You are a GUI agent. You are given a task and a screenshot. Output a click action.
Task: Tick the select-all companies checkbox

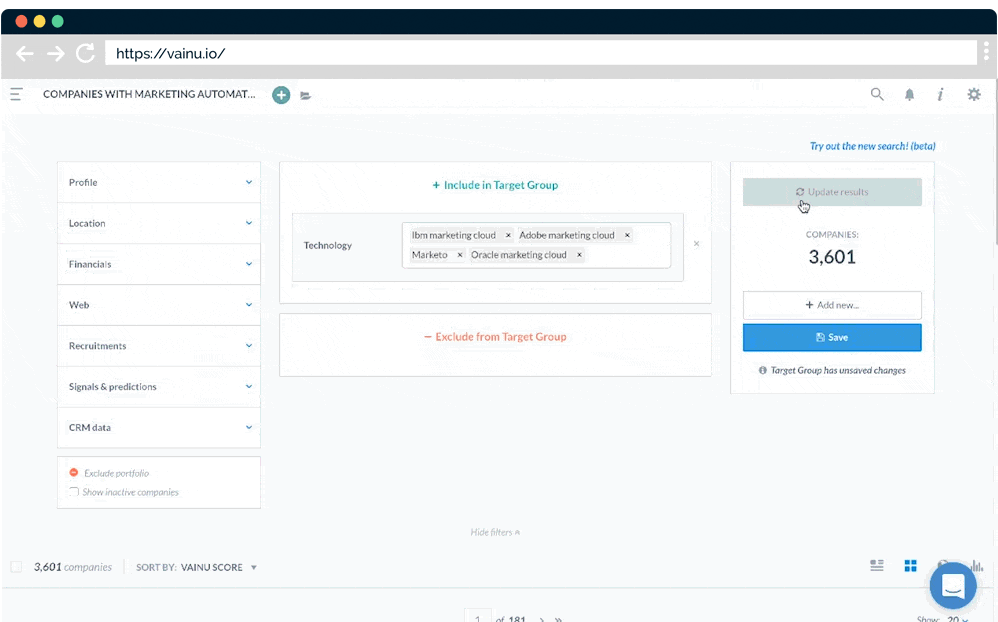click(x=16, y=567)
